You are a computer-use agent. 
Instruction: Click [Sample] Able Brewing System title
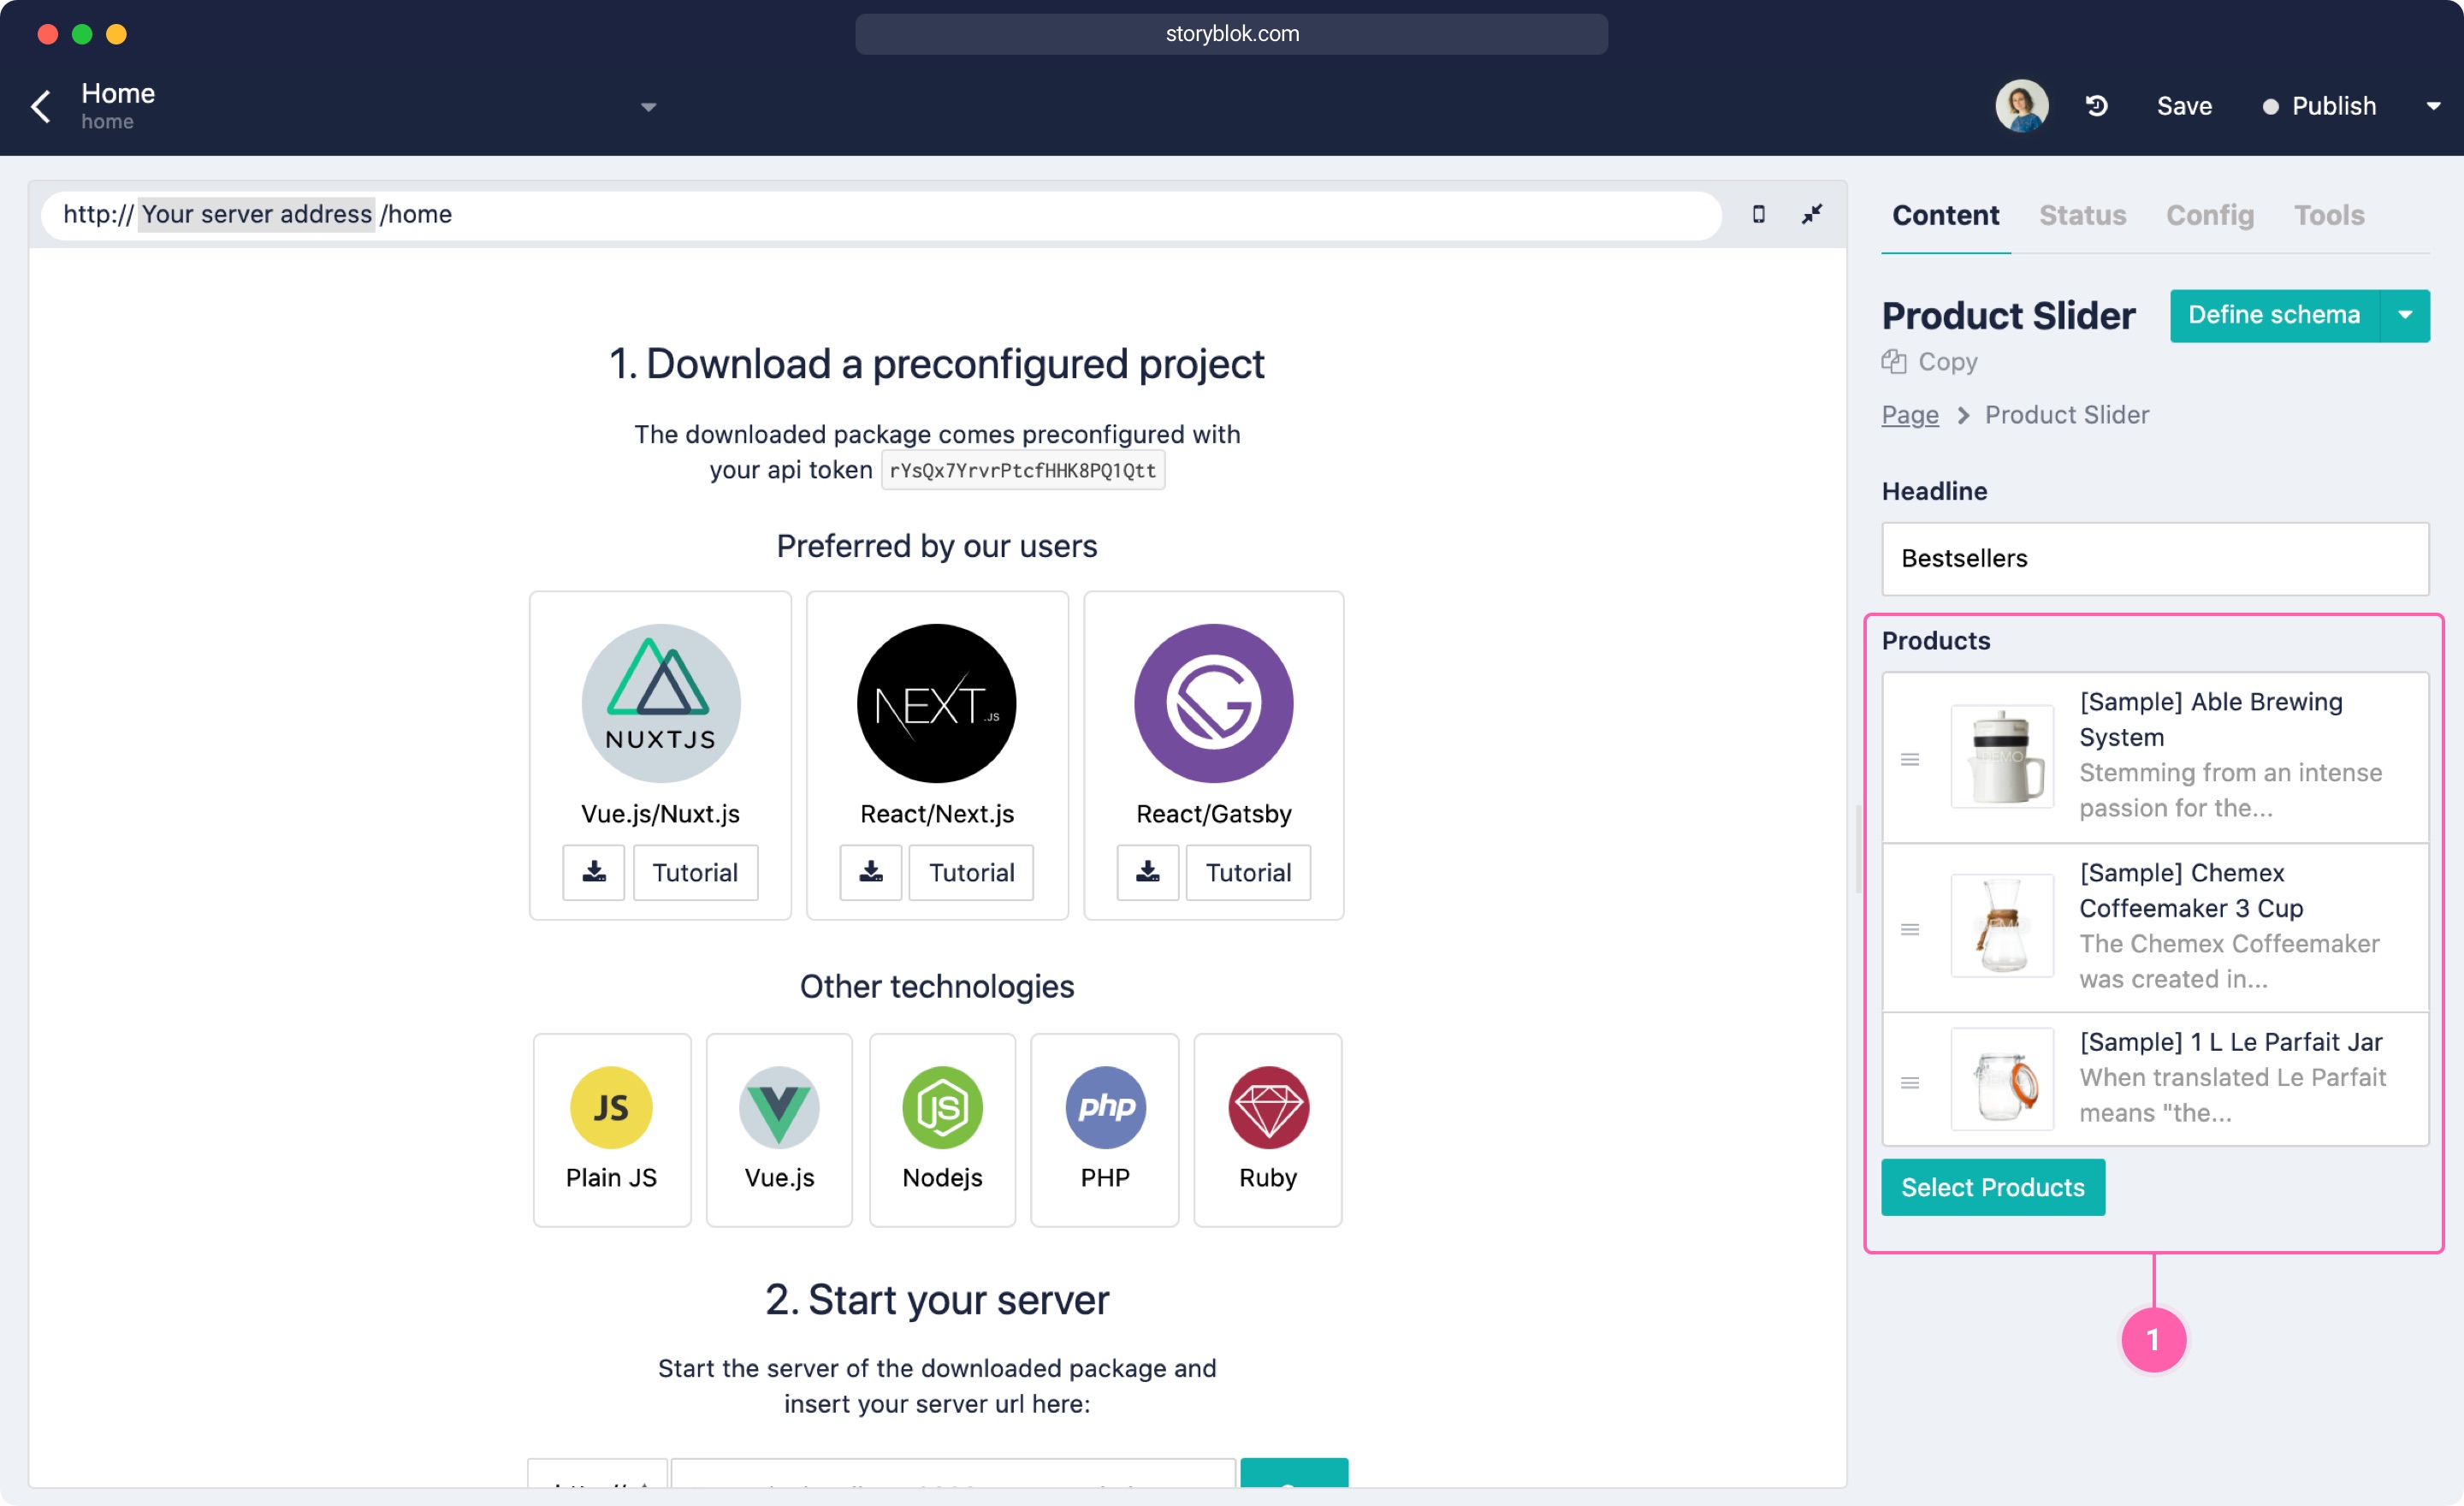point(2210,719)
